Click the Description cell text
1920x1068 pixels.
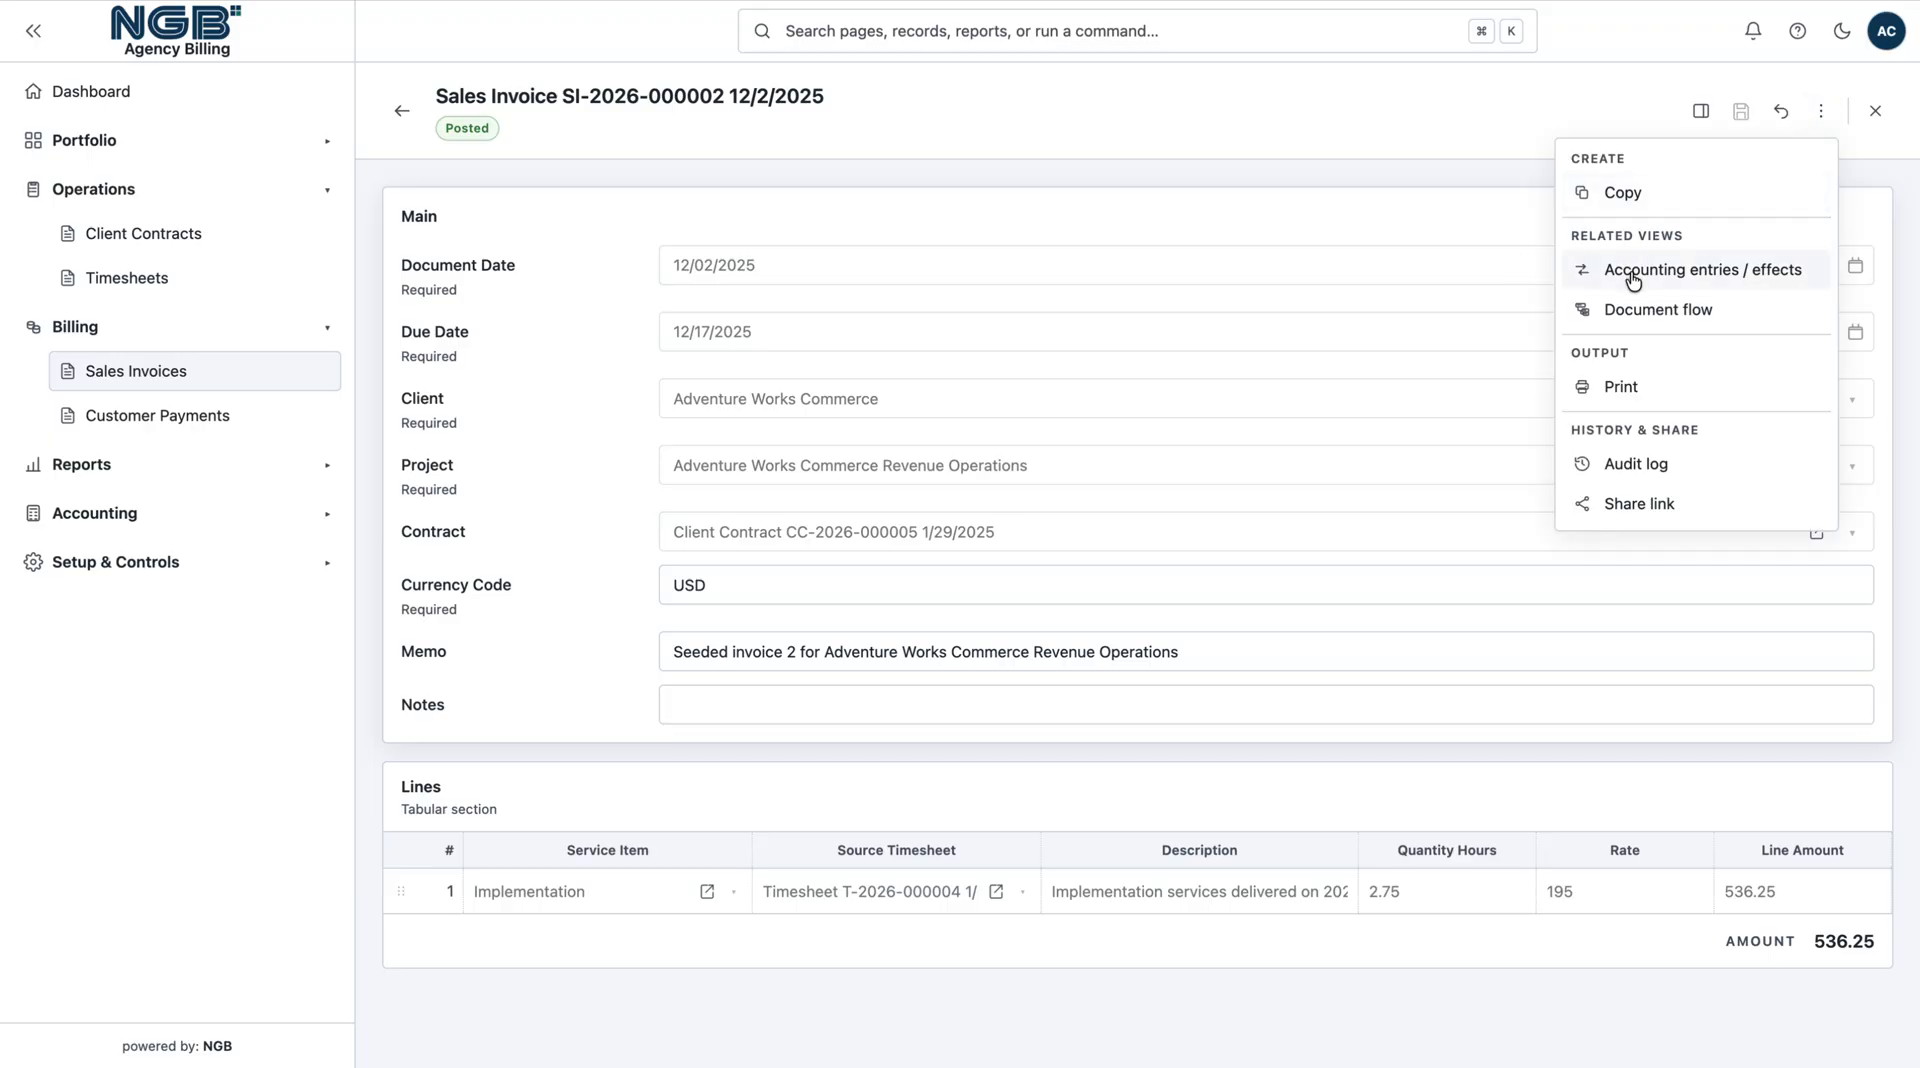pyautogui.click(x=1199, y=892)
